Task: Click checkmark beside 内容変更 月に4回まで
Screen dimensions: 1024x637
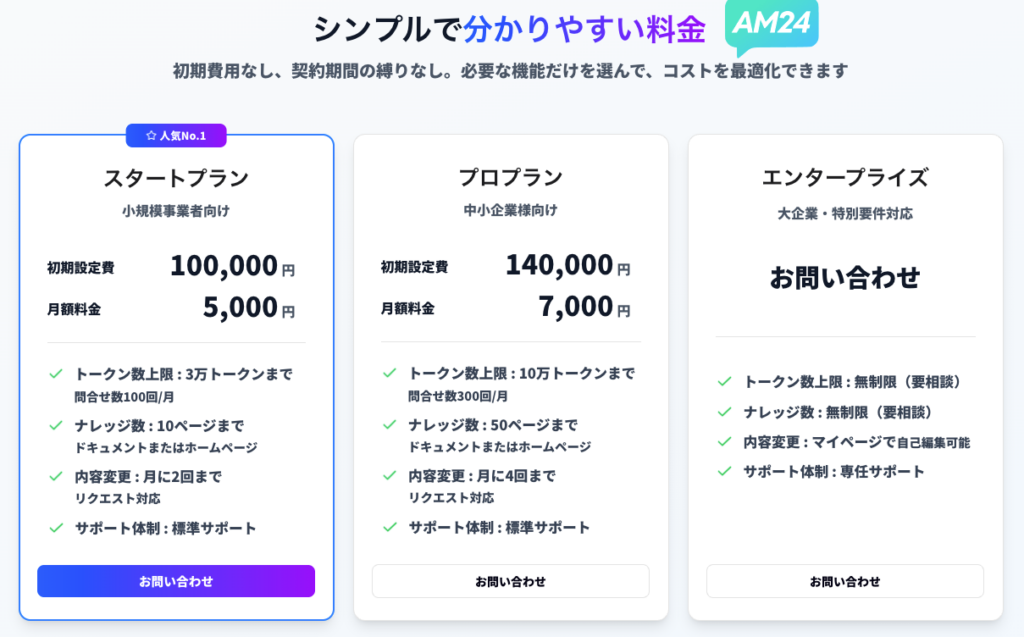Action: tap(390, 476)
